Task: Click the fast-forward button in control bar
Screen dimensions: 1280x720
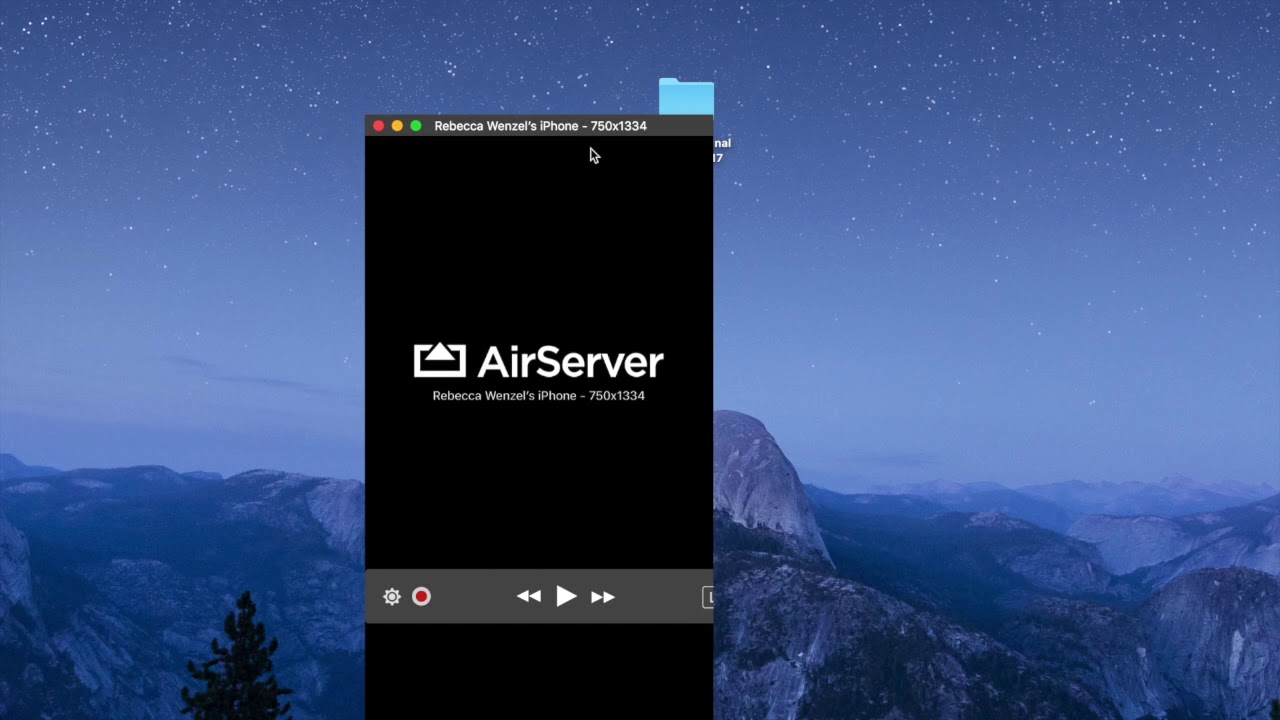Action: (x=603, y=597)
